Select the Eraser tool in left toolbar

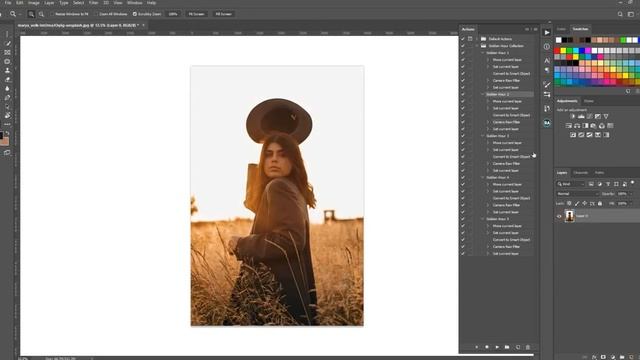click(x=7, y=80)
